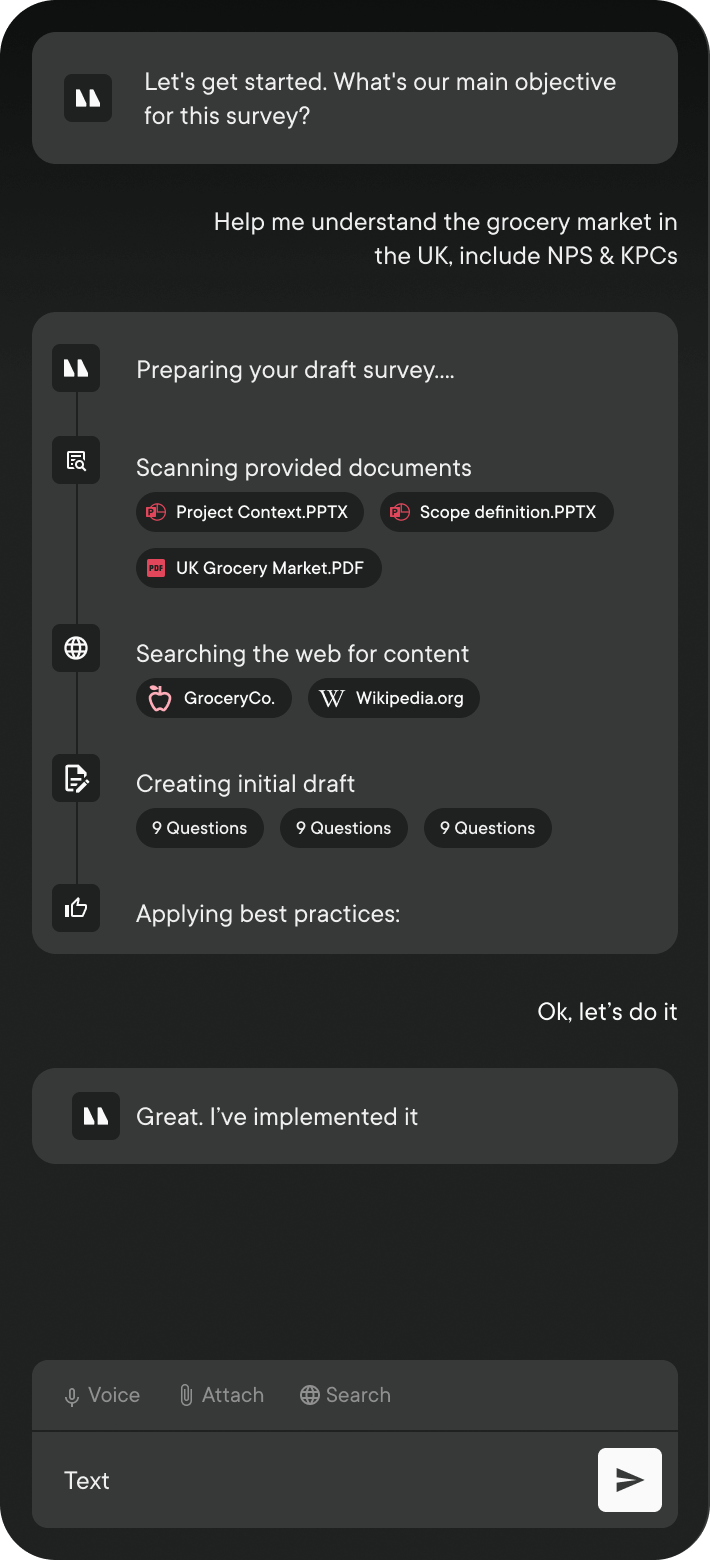This screenshot has height=1560, width=710.
Task: Click the document scan step icon
Action: coord(76,460)
